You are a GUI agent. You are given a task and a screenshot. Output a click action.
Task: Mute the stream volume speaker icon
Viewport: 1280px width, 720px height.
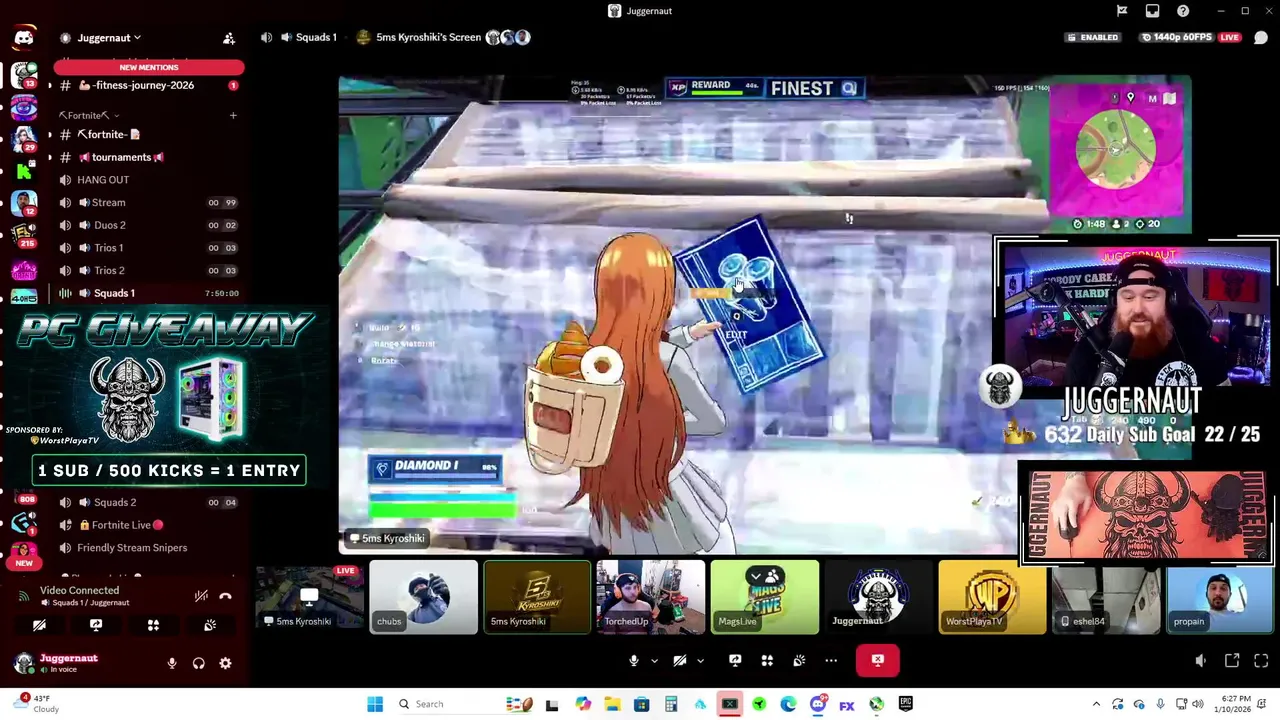click(1201, 660)
